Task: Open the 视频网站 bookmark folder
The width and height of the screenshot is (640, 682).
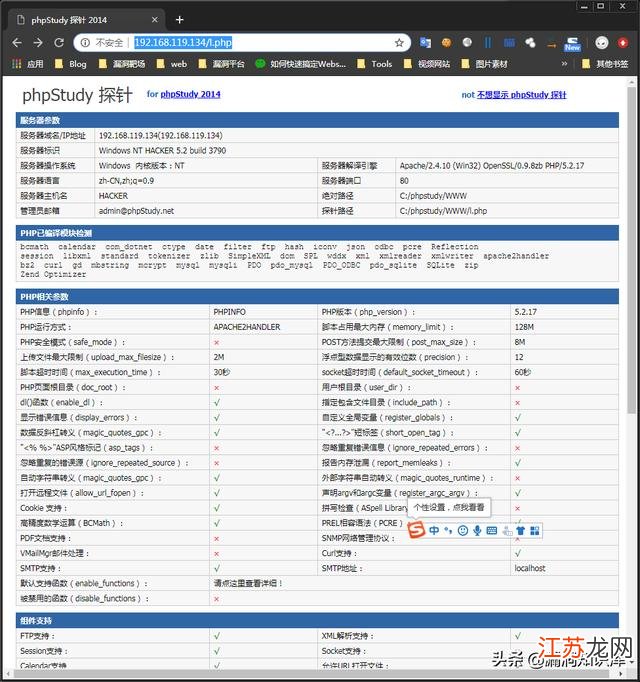Action: pos(427,64)
